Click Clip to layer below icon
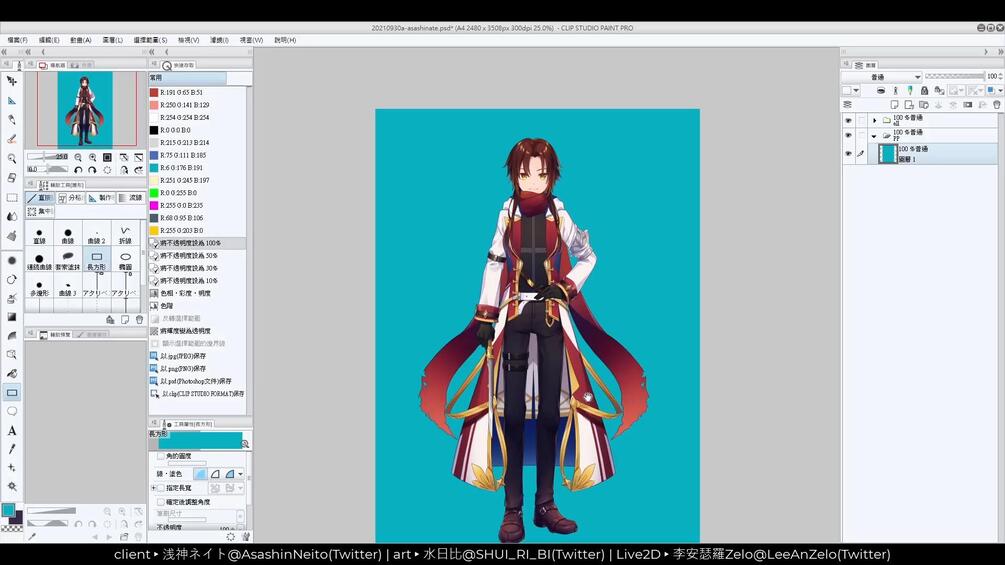Screen dimensions: 1005x565 click(881, 90)
